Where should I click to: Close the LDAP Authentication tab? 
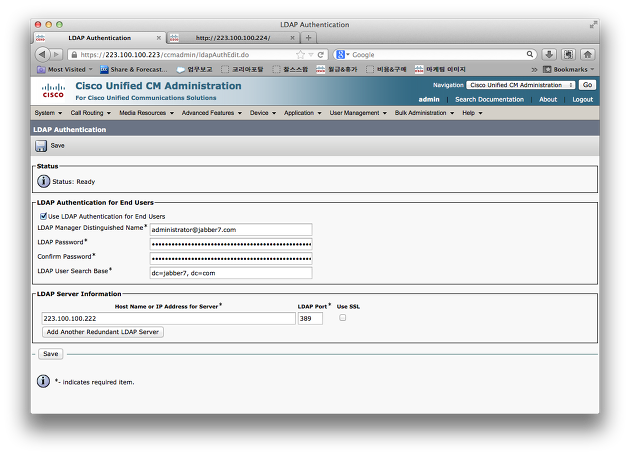(159, 38)
